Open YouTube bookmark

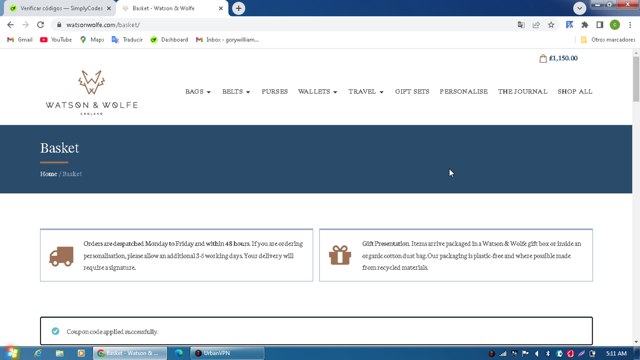(56, 40)
